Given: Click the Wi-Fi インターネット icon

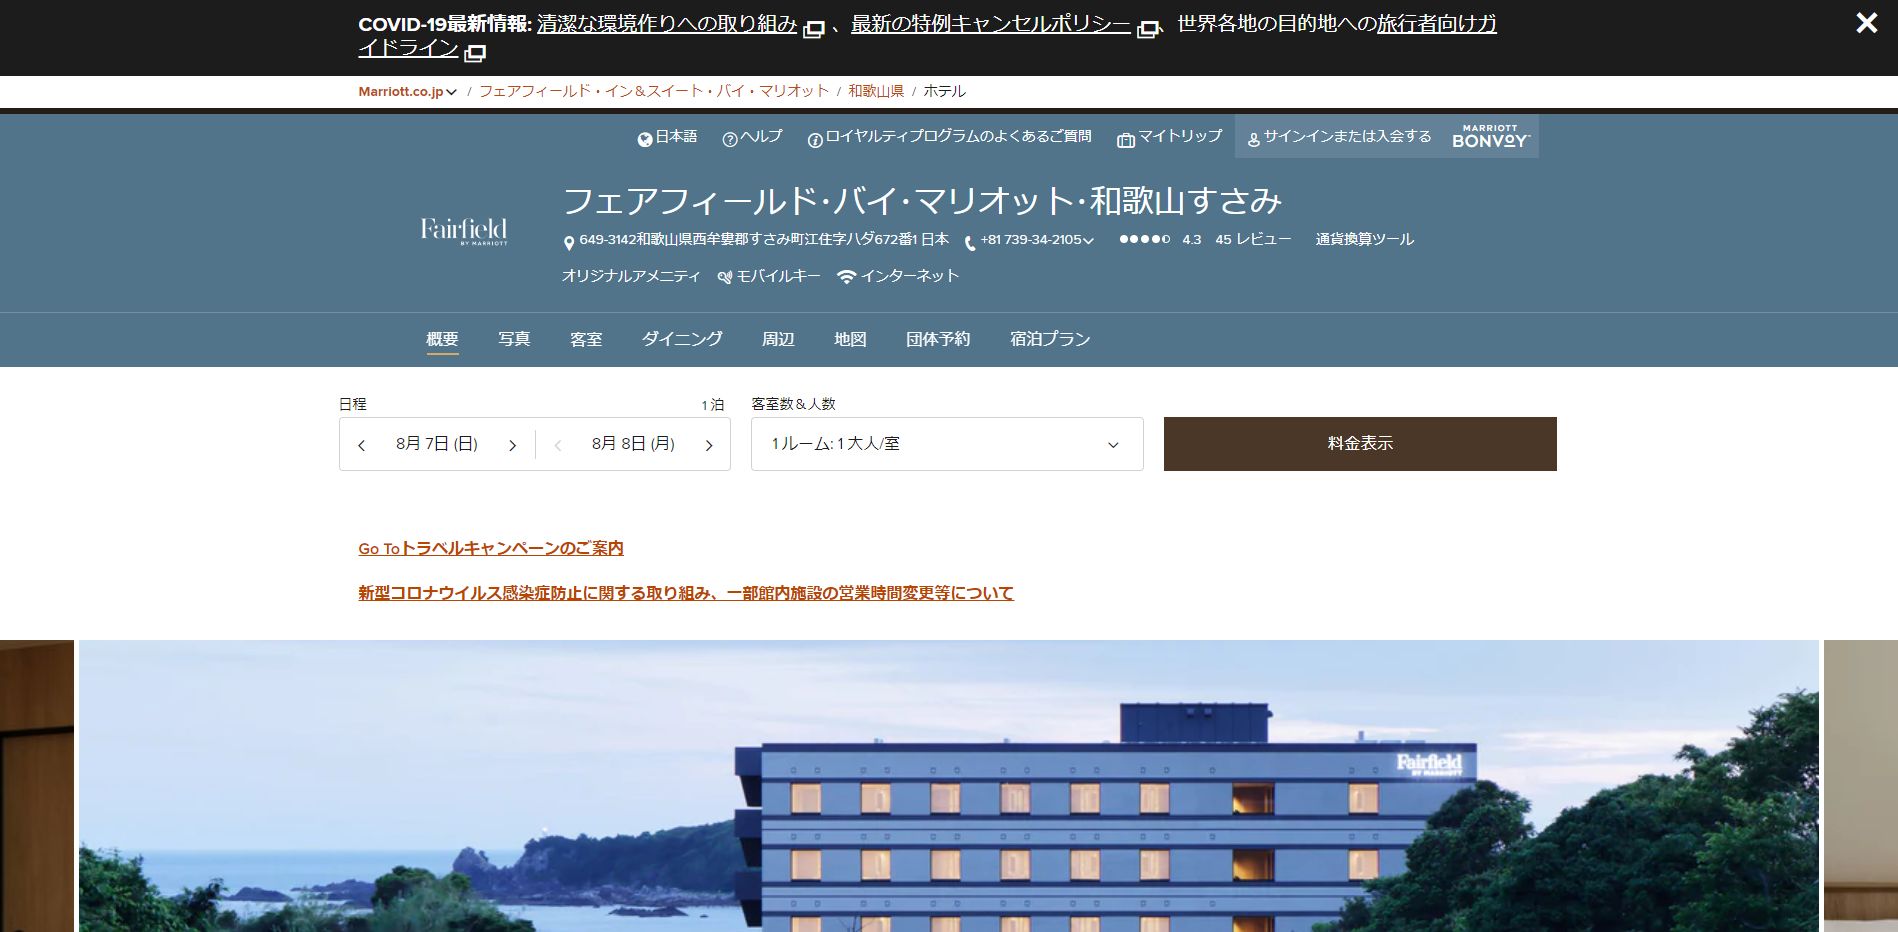Looking at the screenshot, I should (847, 277).
